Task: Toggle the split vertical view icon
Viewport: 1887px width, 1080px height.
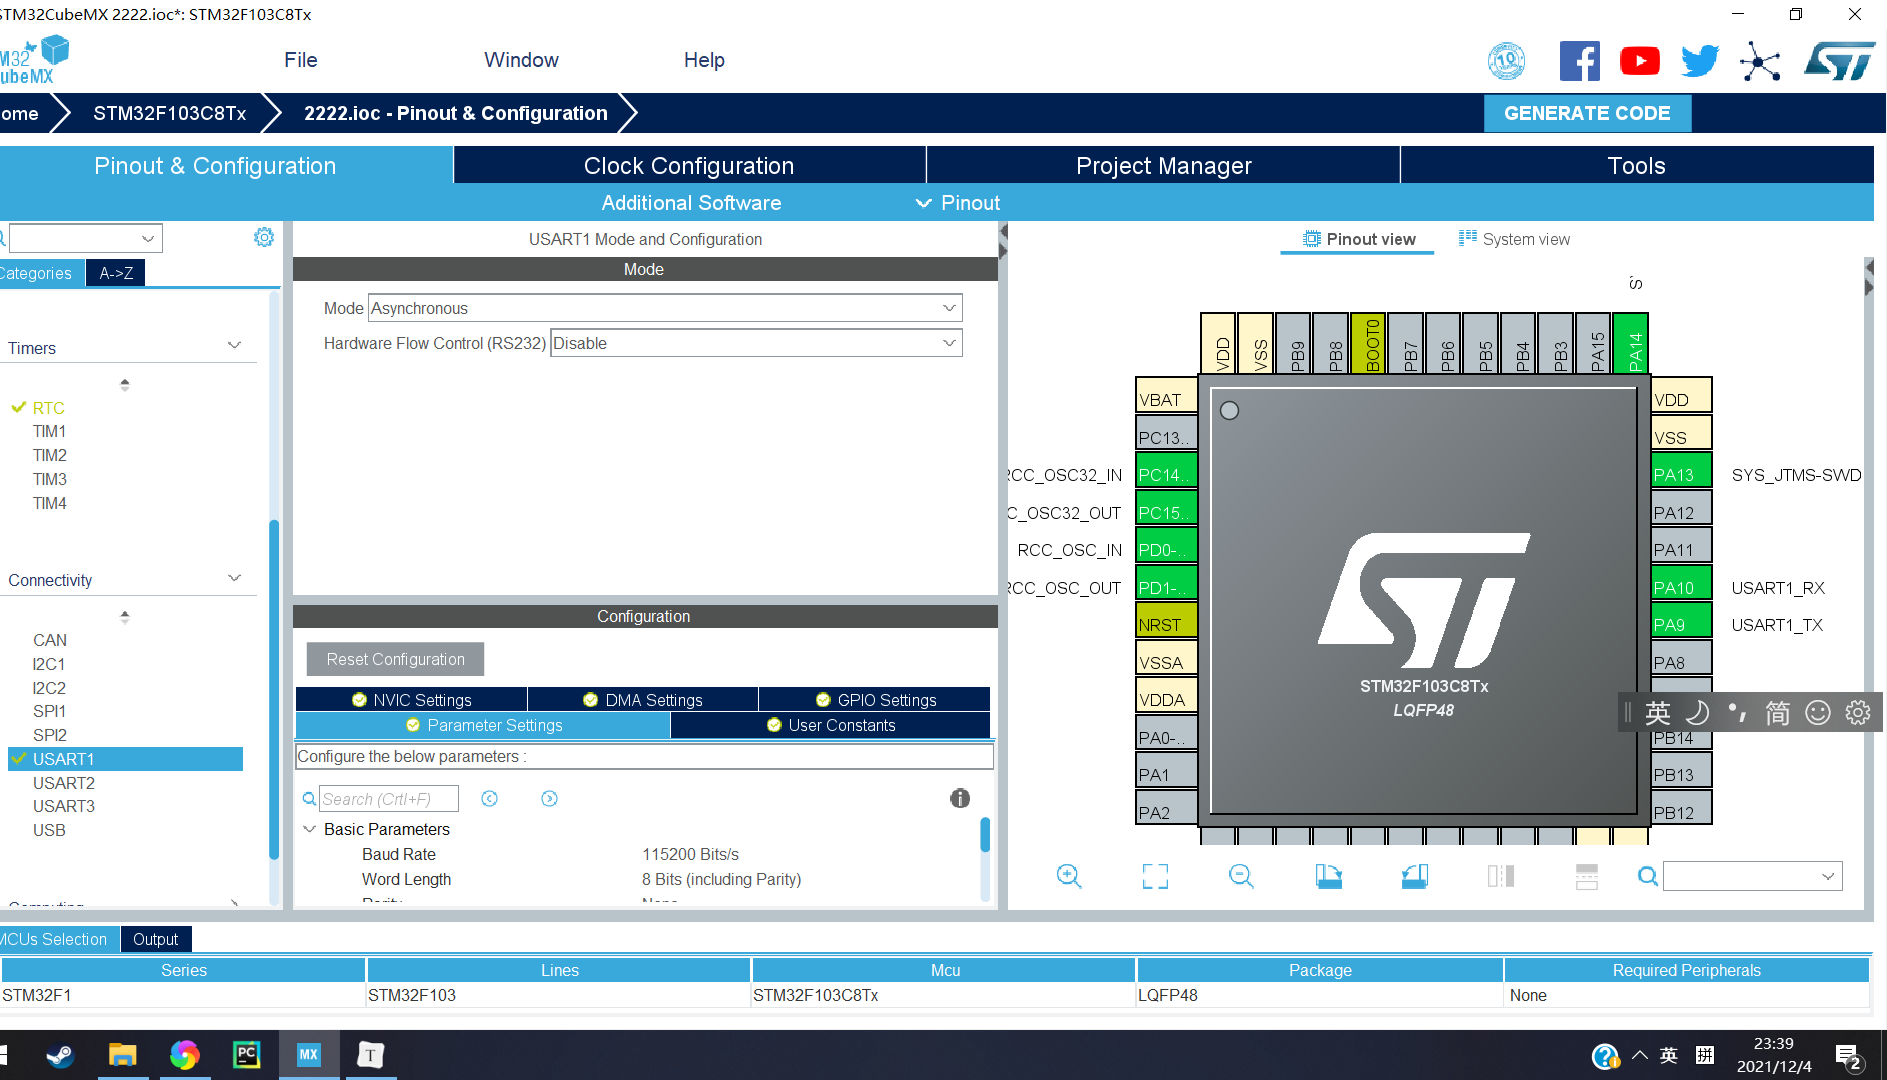Action: click(x=1501, y=876)
